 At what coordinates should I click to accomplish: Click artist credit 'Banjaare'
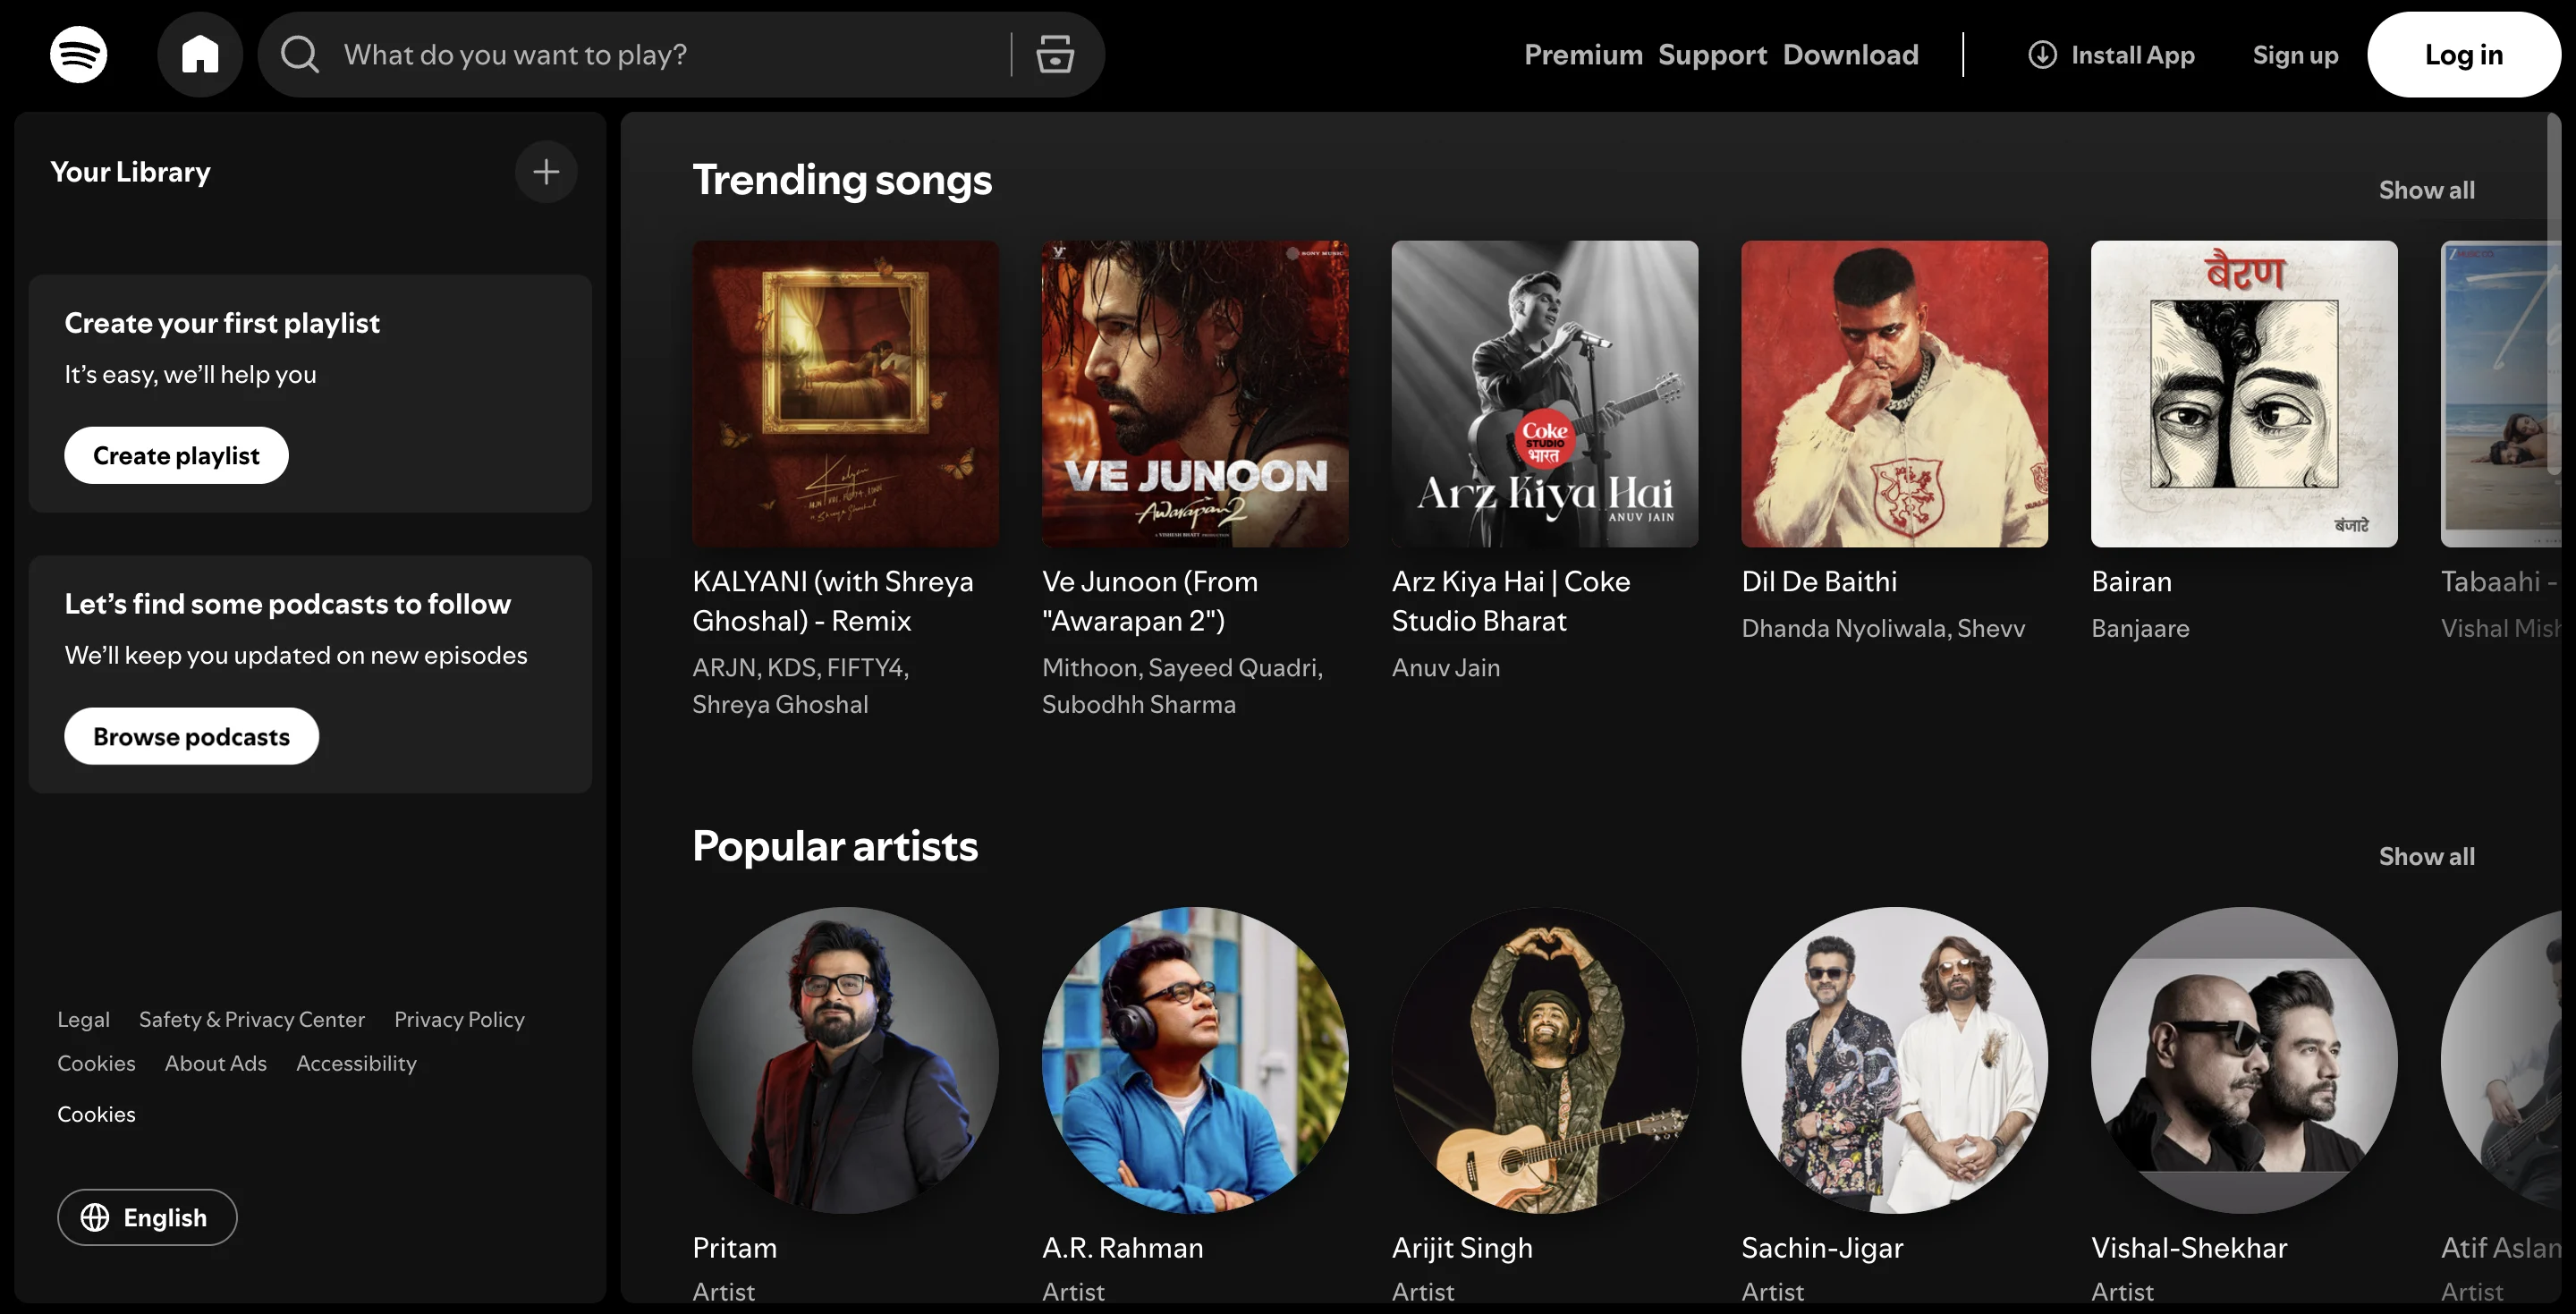pyautogui.click(x=2140, y=628)
